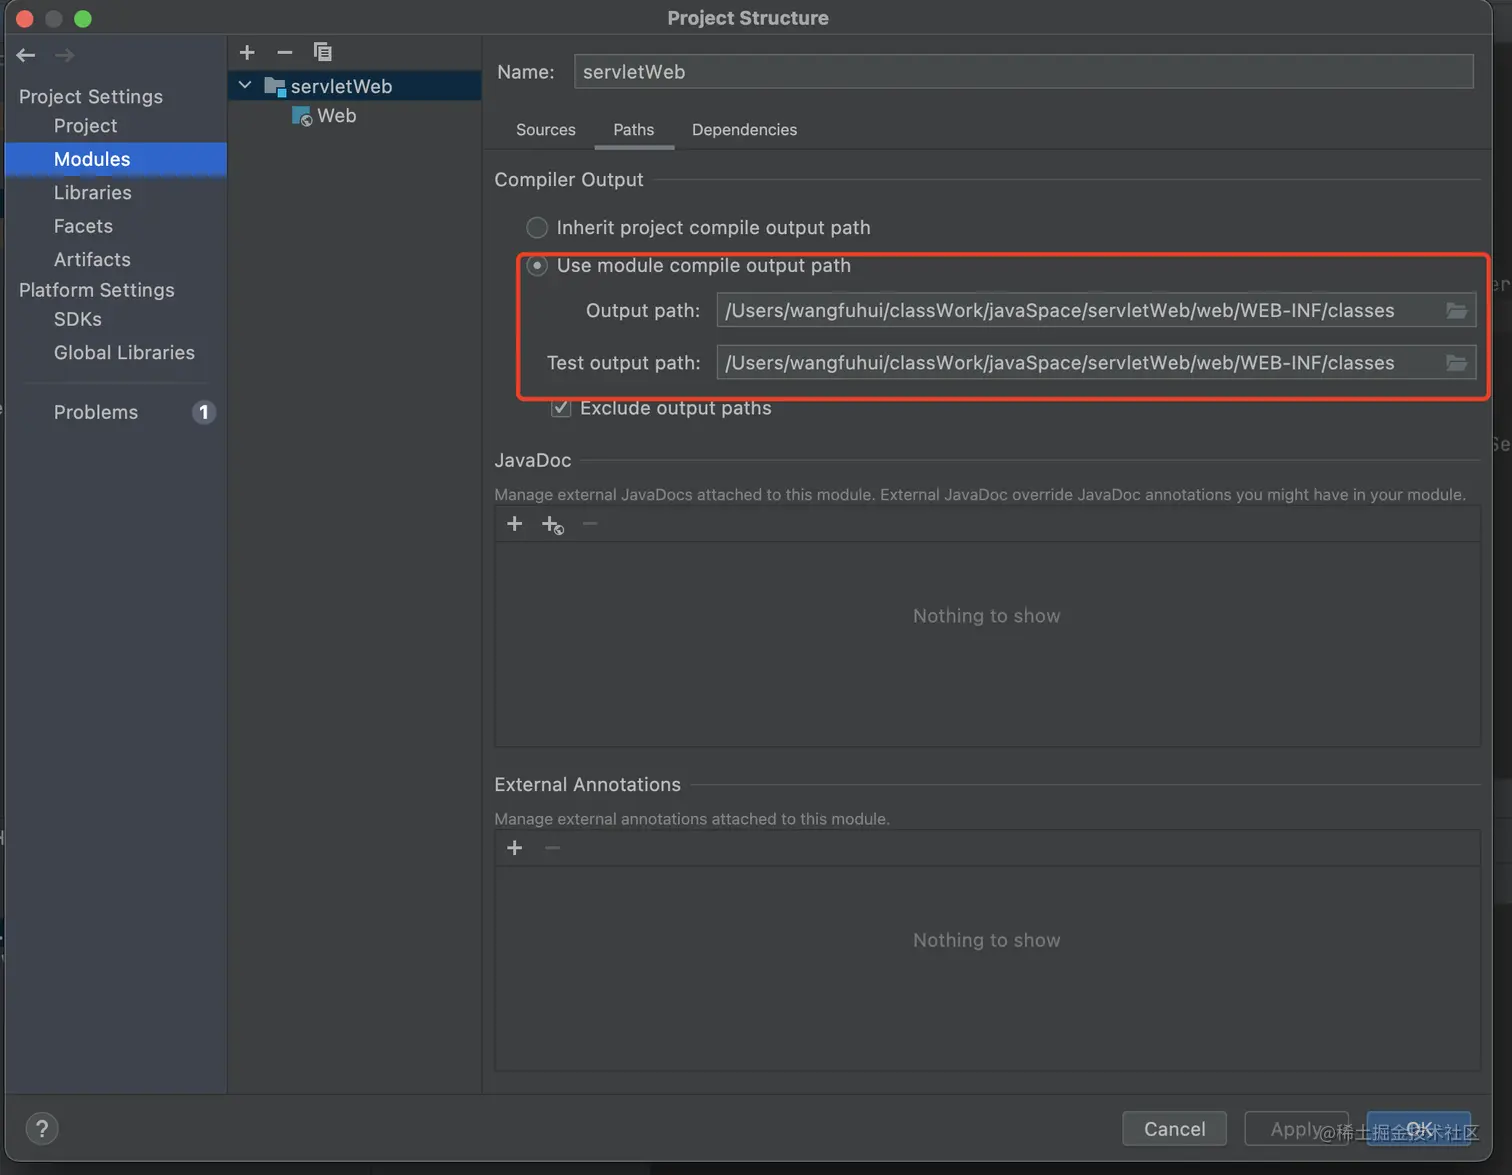The width and height of the screenshot is (1512, 1175).
Task: Click the module Name field
Action: tap(1024, 72)
